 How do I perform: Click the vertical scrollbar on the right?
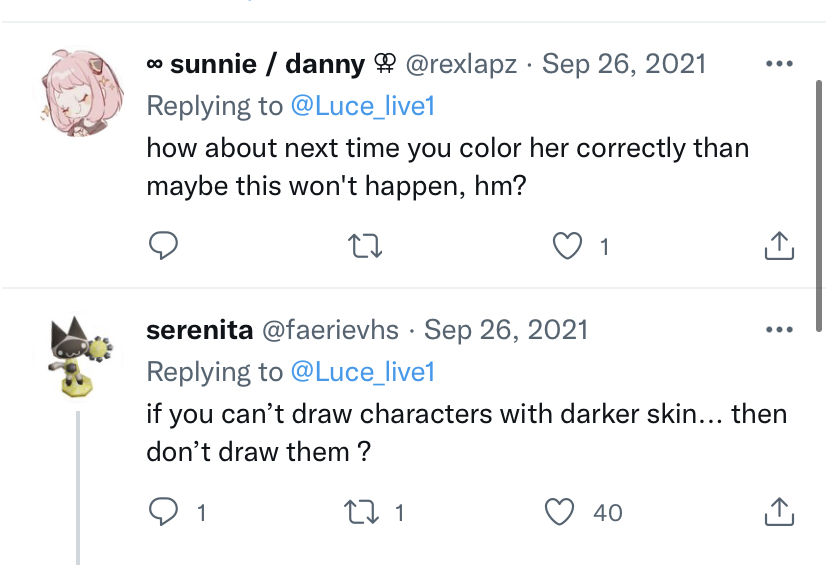pyautogui.click(x=819, y=200)
